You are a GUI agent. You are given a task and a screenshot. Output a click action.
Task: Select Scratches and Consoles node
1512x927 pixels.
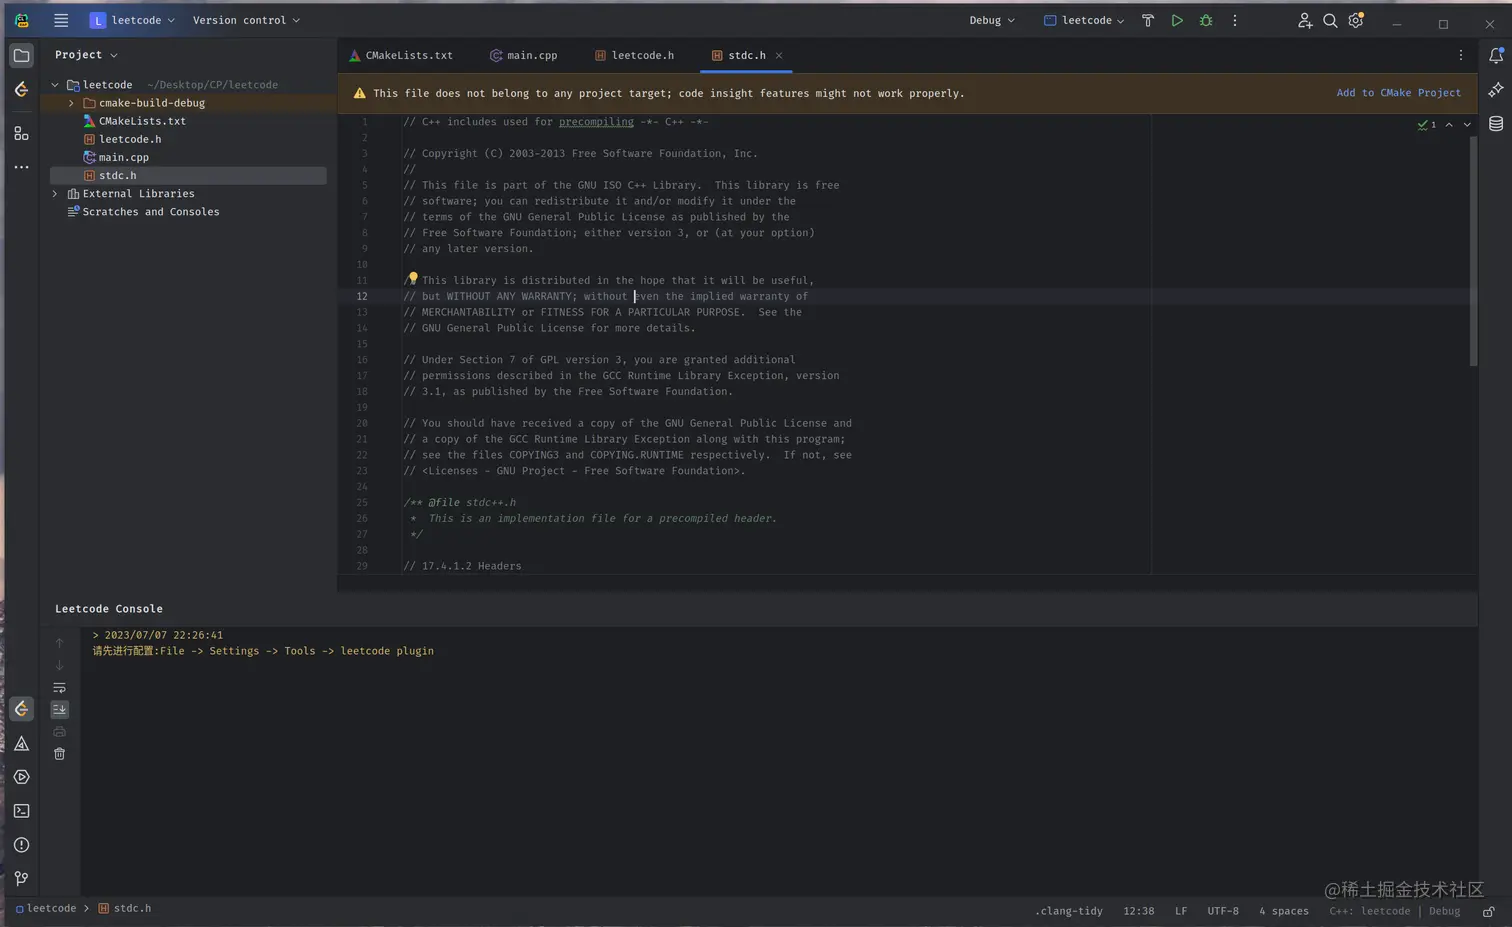click(151, 212)
